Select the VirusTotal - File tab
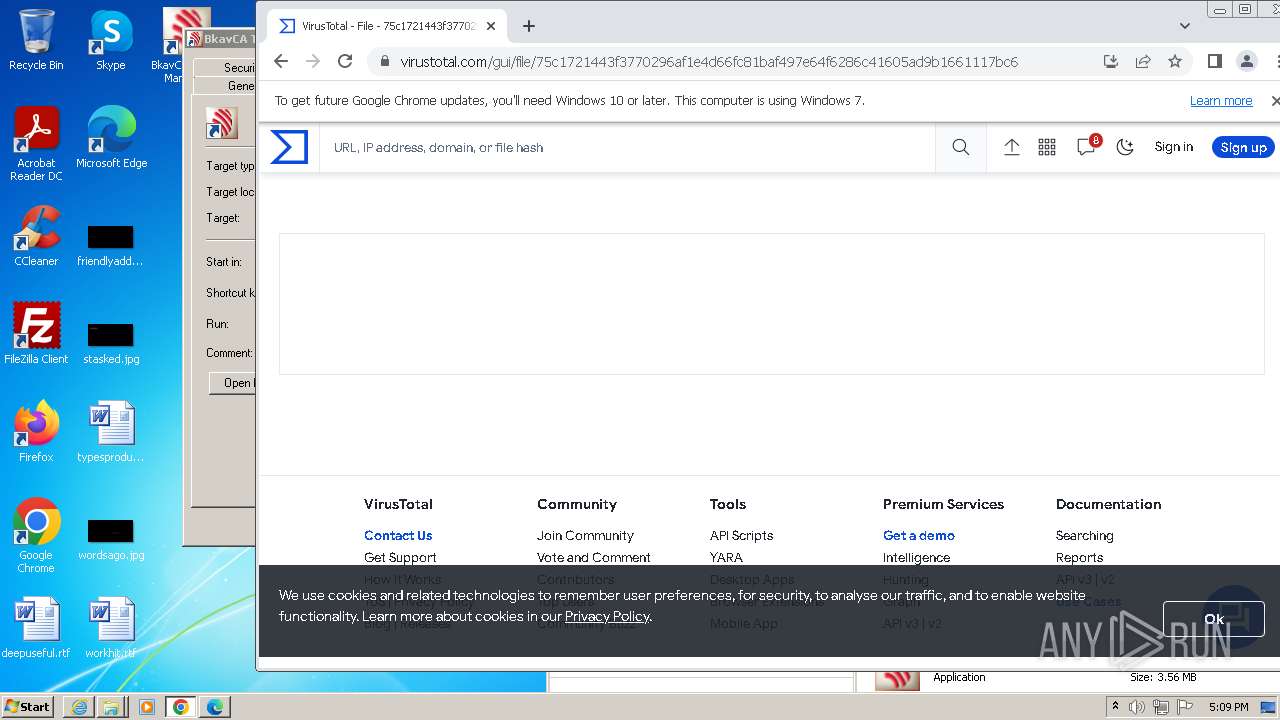The height and width of the screenshot is (720, 1280). point(388,26)
